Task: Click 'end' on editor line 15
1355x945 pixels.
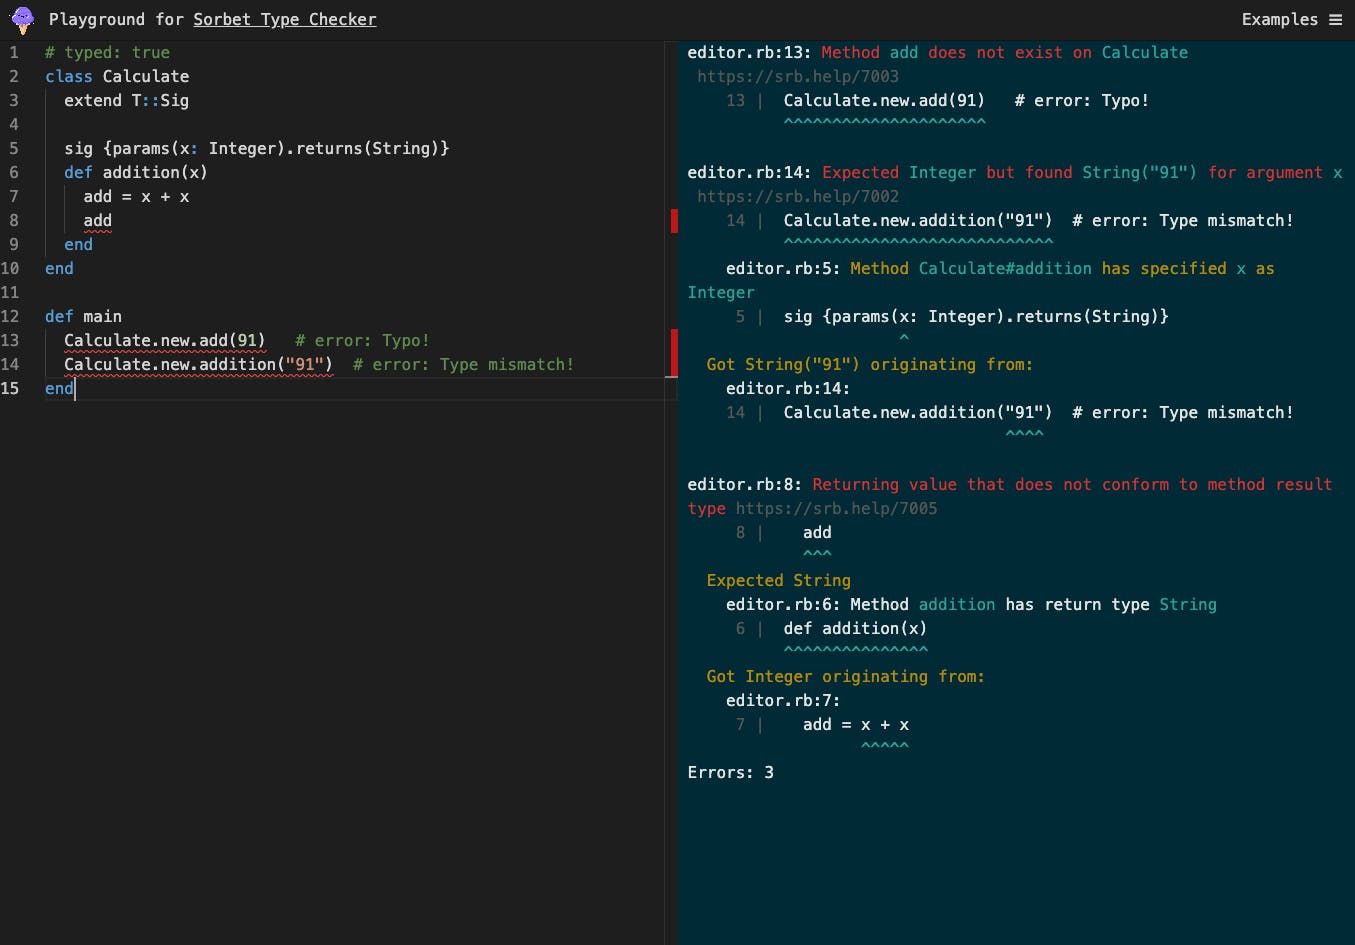Action: pyautogui.click(x=59, y=388)
